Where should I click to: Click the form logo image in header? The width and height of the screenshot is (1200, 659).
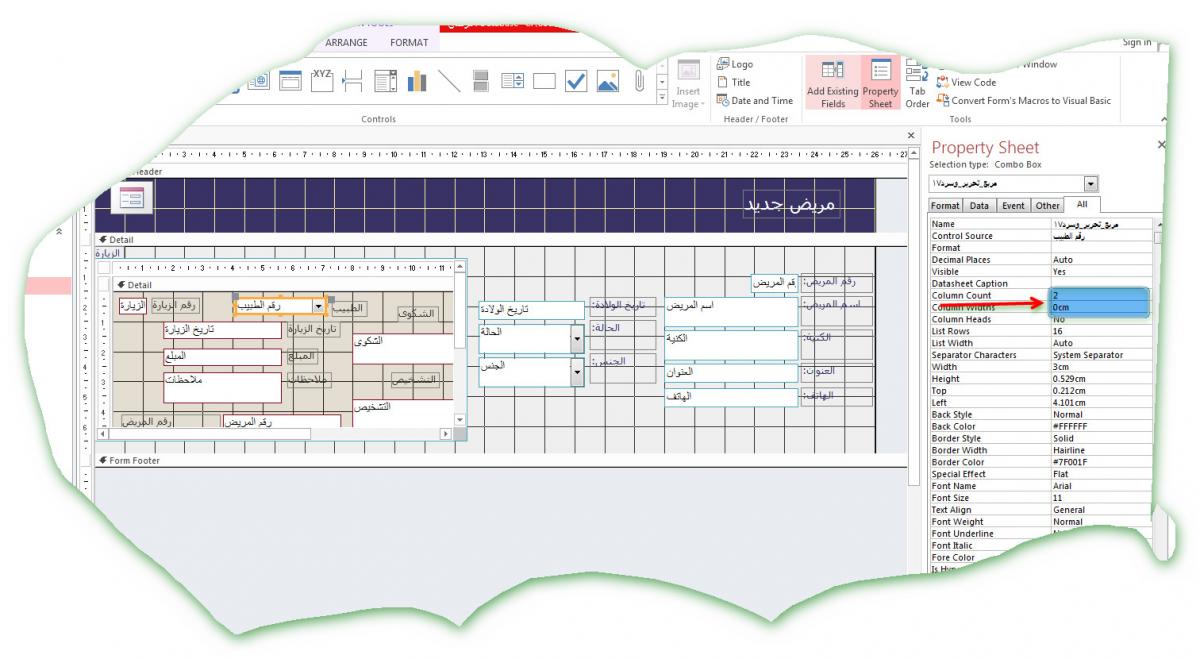133,198
